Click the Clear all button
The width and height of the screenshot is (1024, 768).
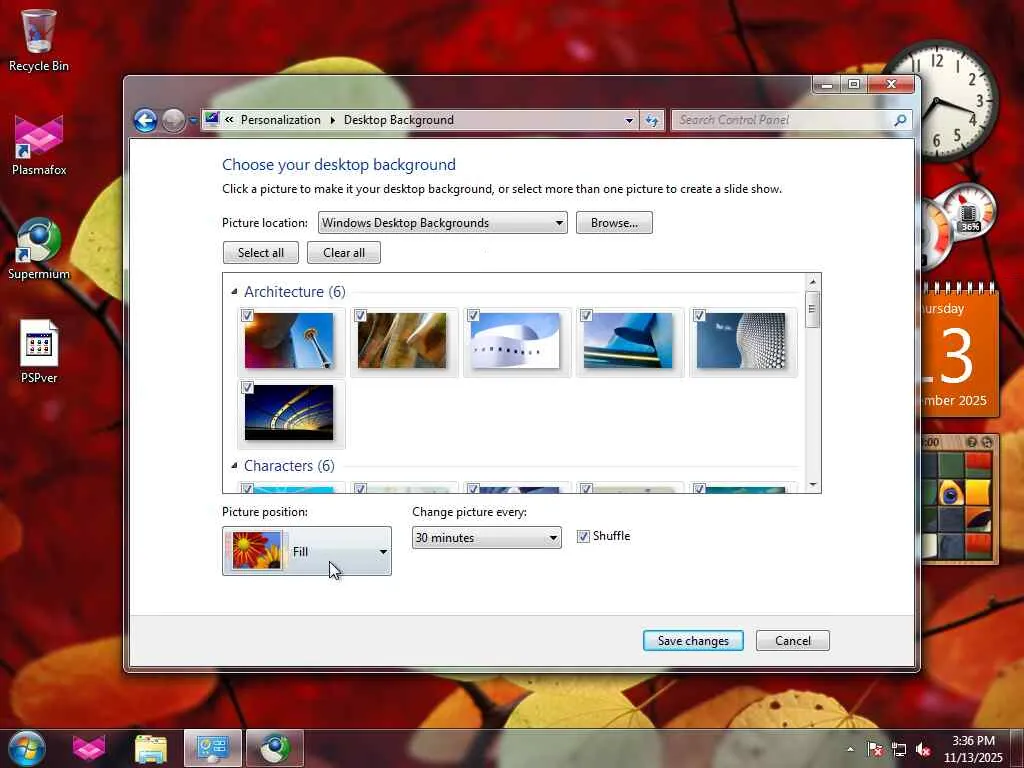(344, 253)
